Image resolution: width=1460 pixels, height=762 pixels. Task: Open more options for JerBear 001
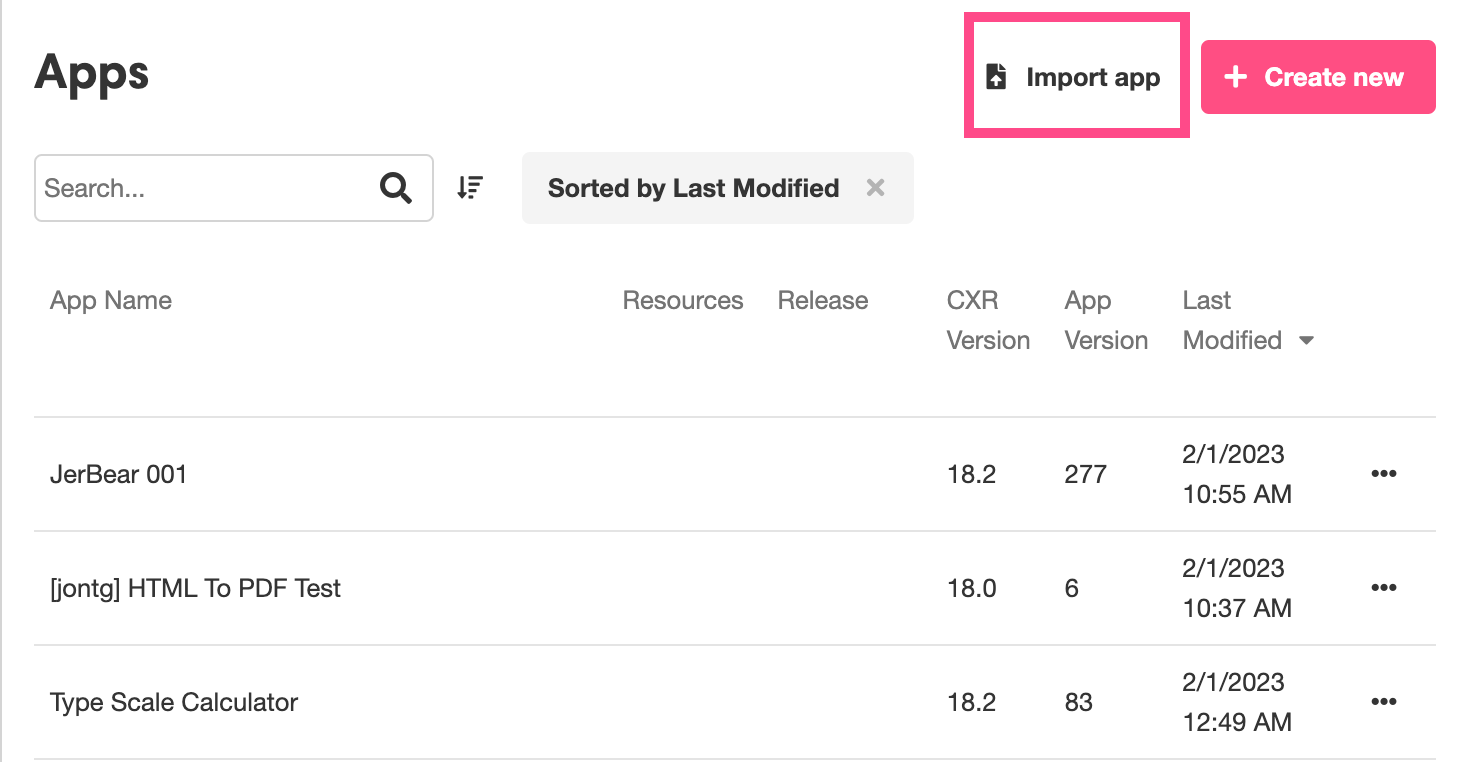tap(1383, 474)
